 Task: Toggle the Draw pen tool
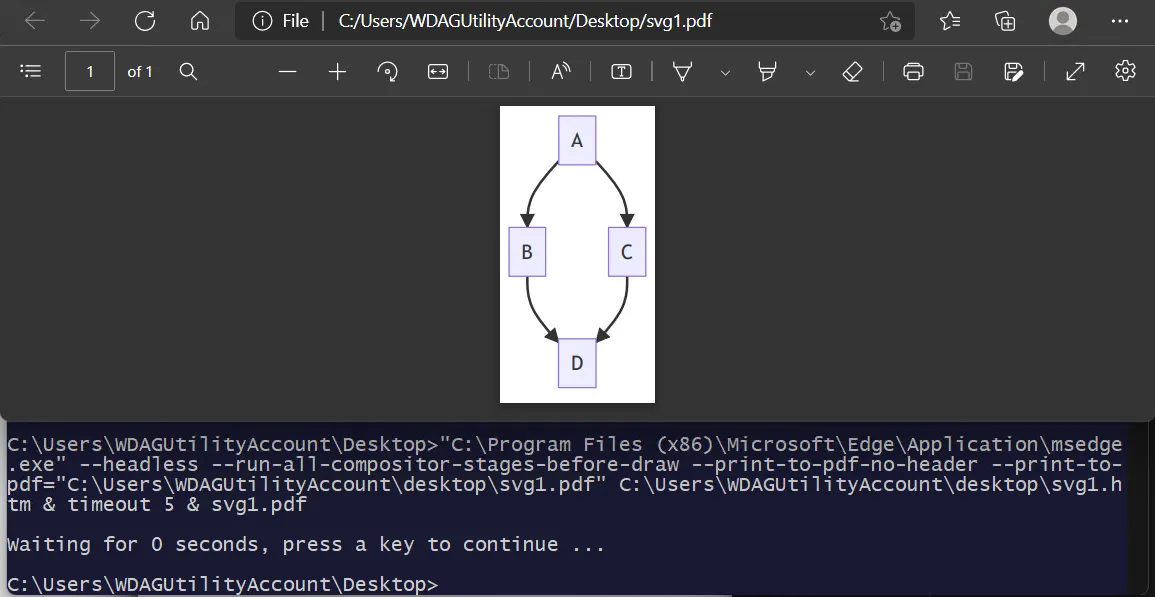coord(683,71)
